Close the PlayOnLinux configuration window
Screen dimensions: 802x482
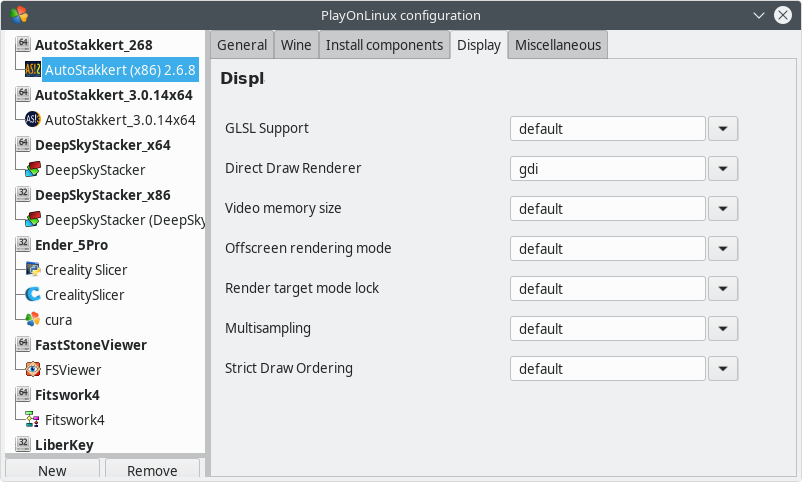[x=783, y=15]
